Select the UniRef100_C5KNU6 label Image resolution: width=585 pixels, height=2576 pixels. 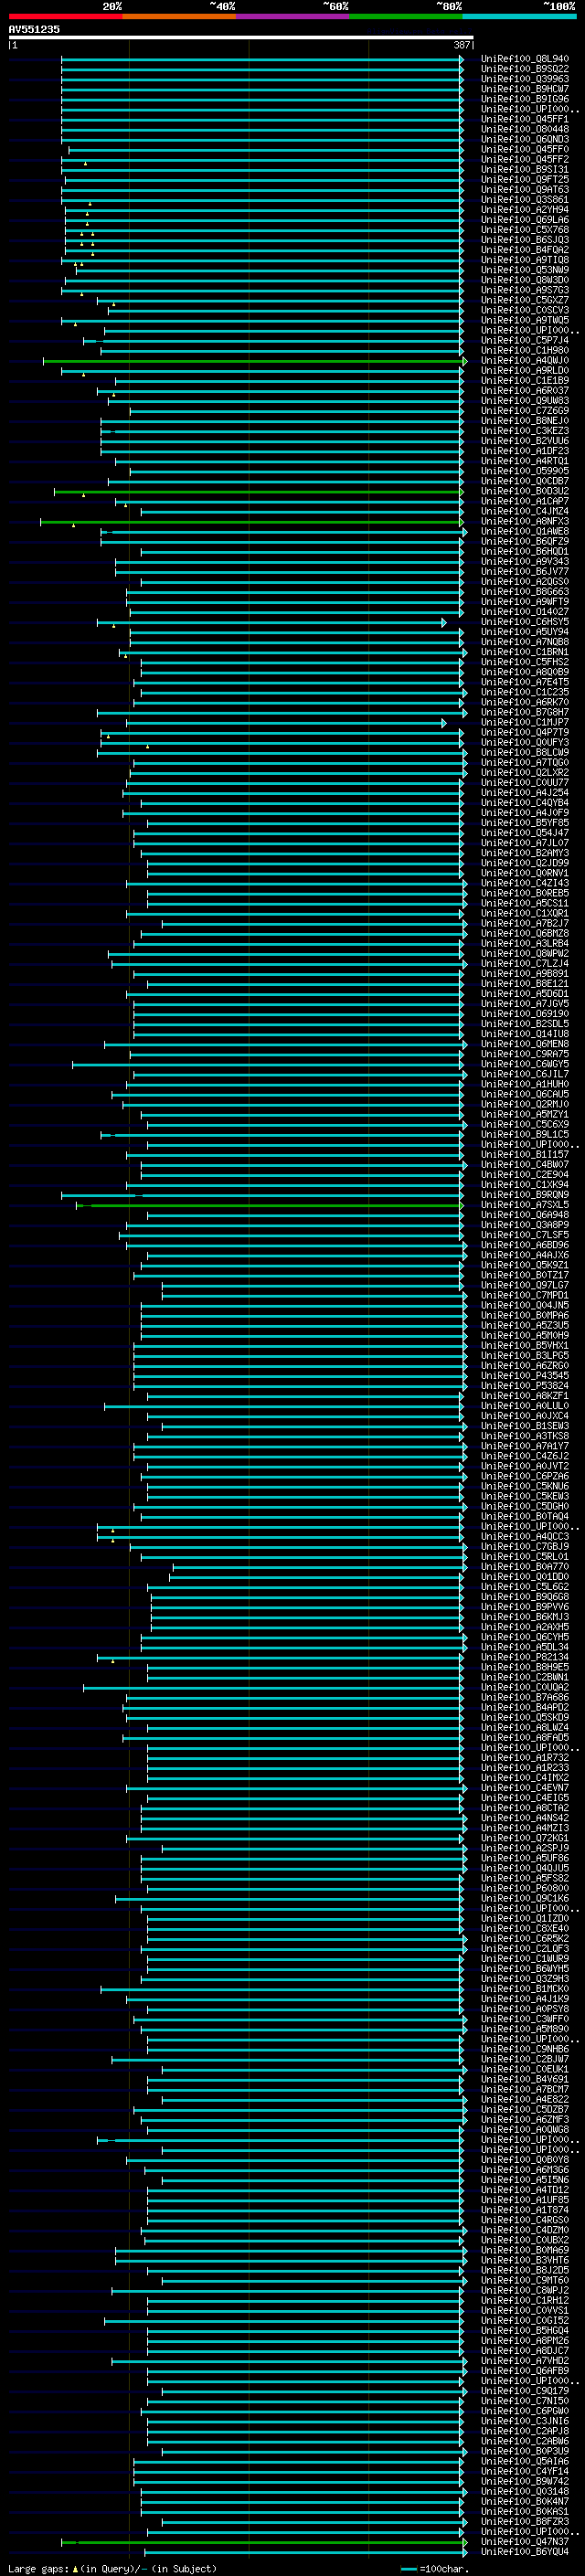click(x=525, y=1487)
